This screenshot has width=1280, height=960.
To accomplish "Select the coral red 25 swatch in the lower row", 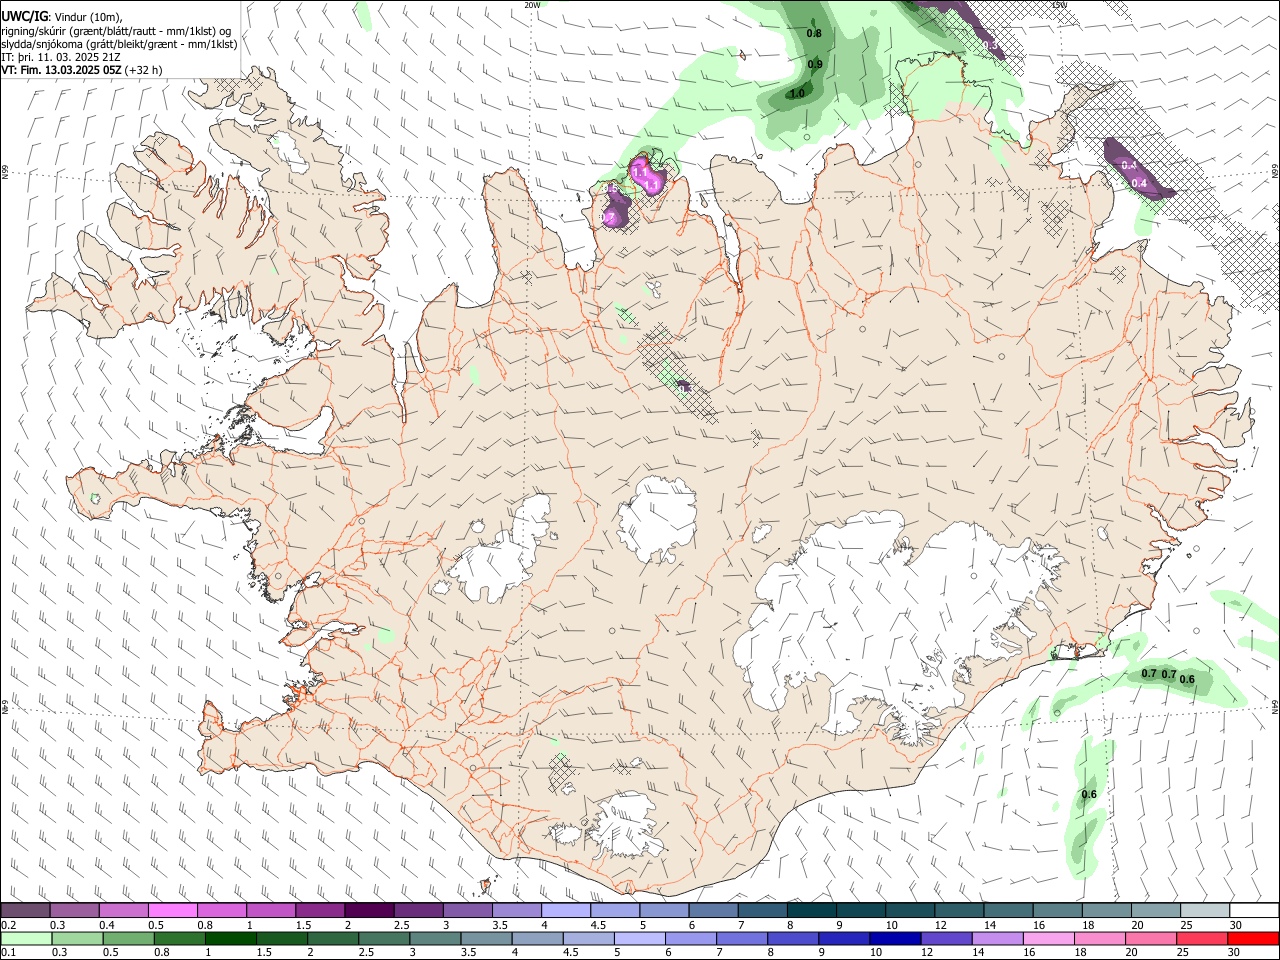I will [1203, 939].
